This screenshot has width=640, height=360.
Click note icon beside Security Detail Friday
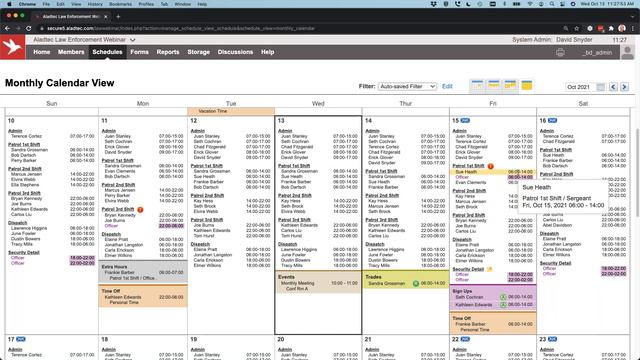(x=490, y=269)
